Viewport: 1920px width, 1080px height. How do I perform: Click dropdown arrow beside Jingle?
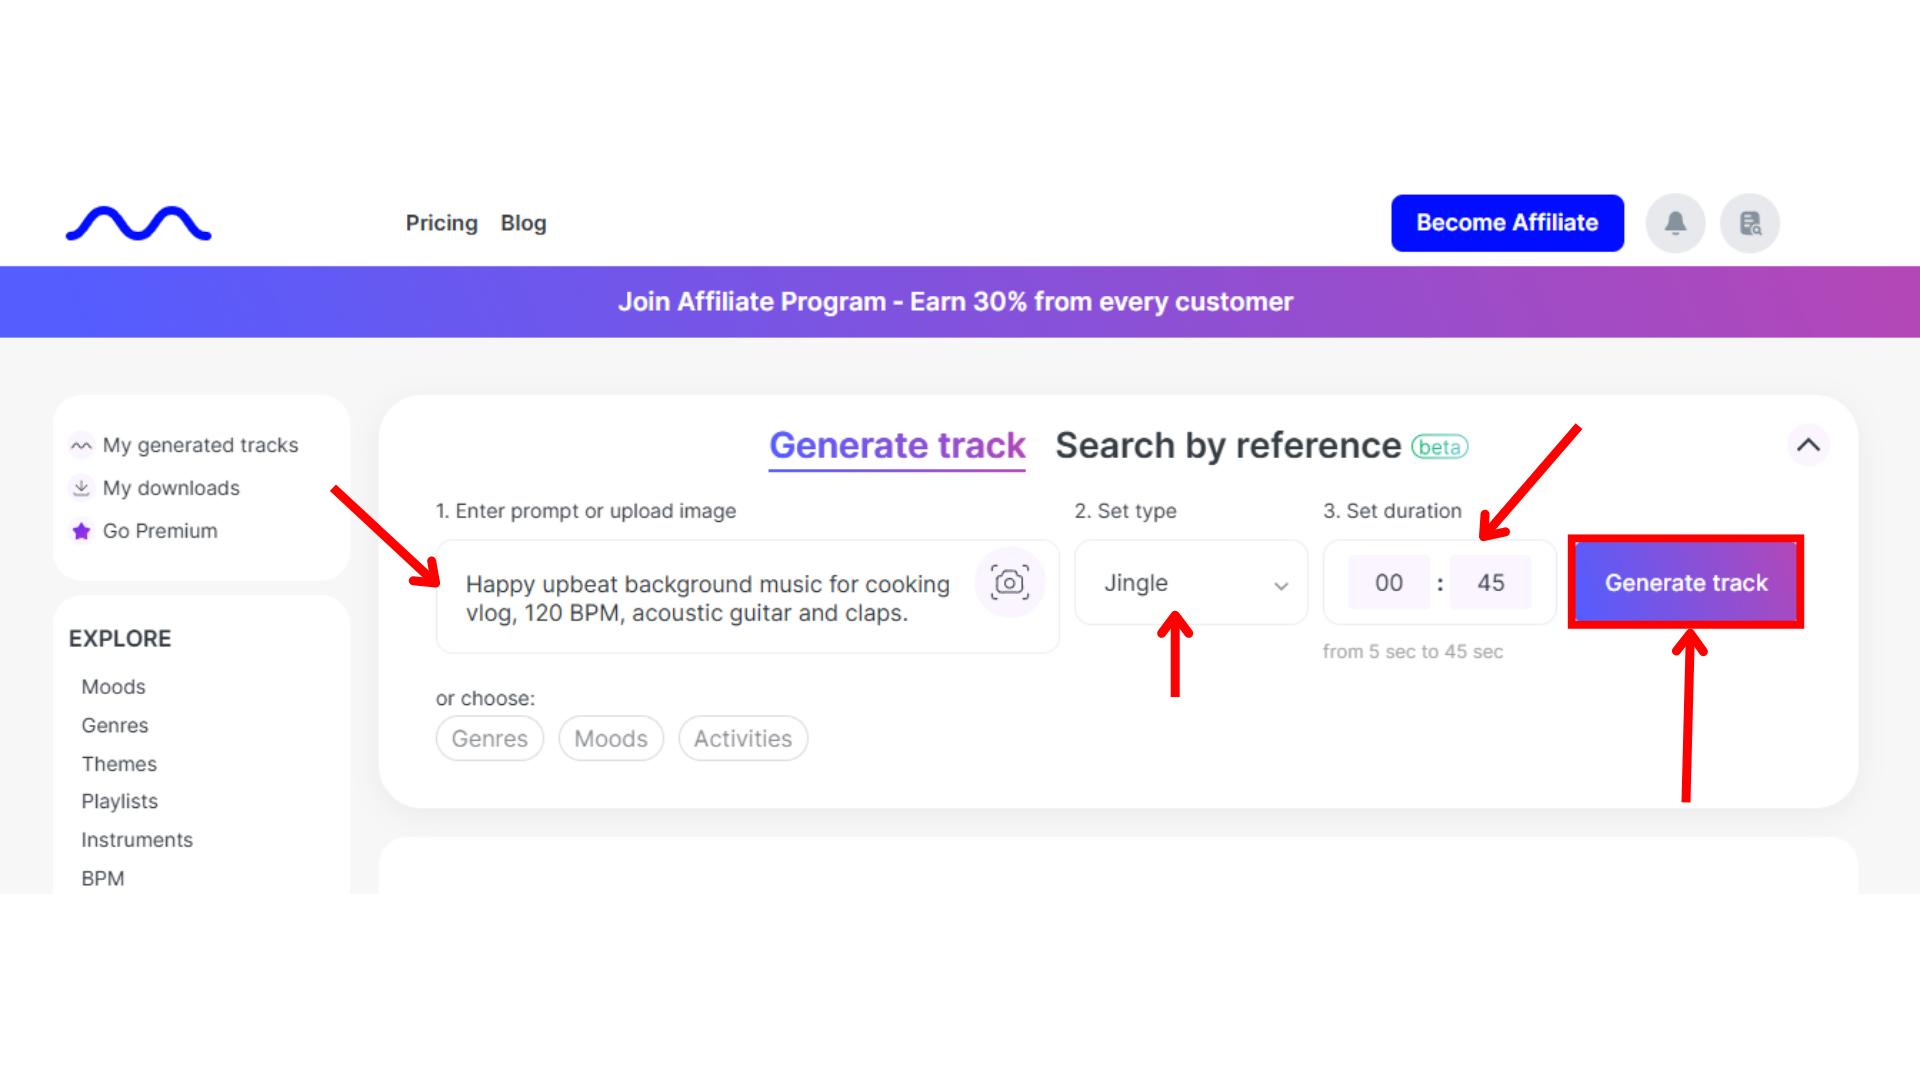point(1281,586)
